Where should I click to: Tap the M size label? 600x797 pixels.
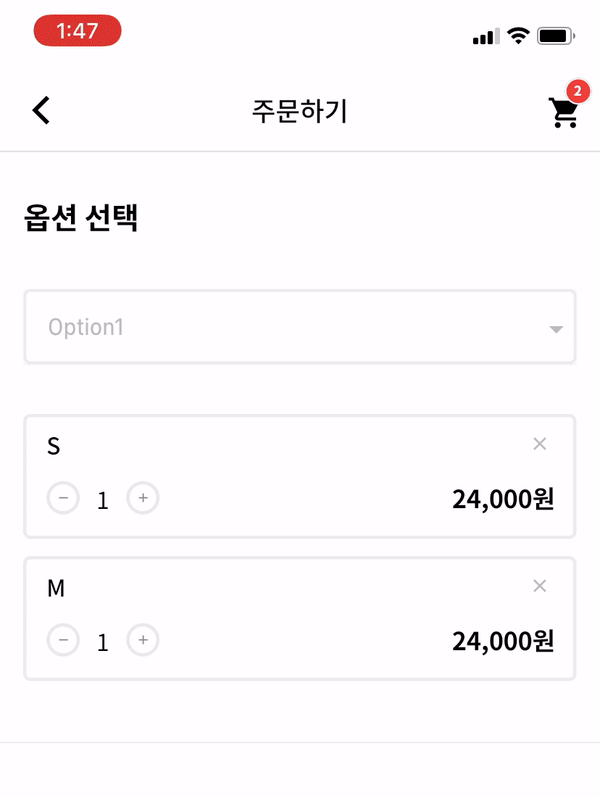coord(56,588)
